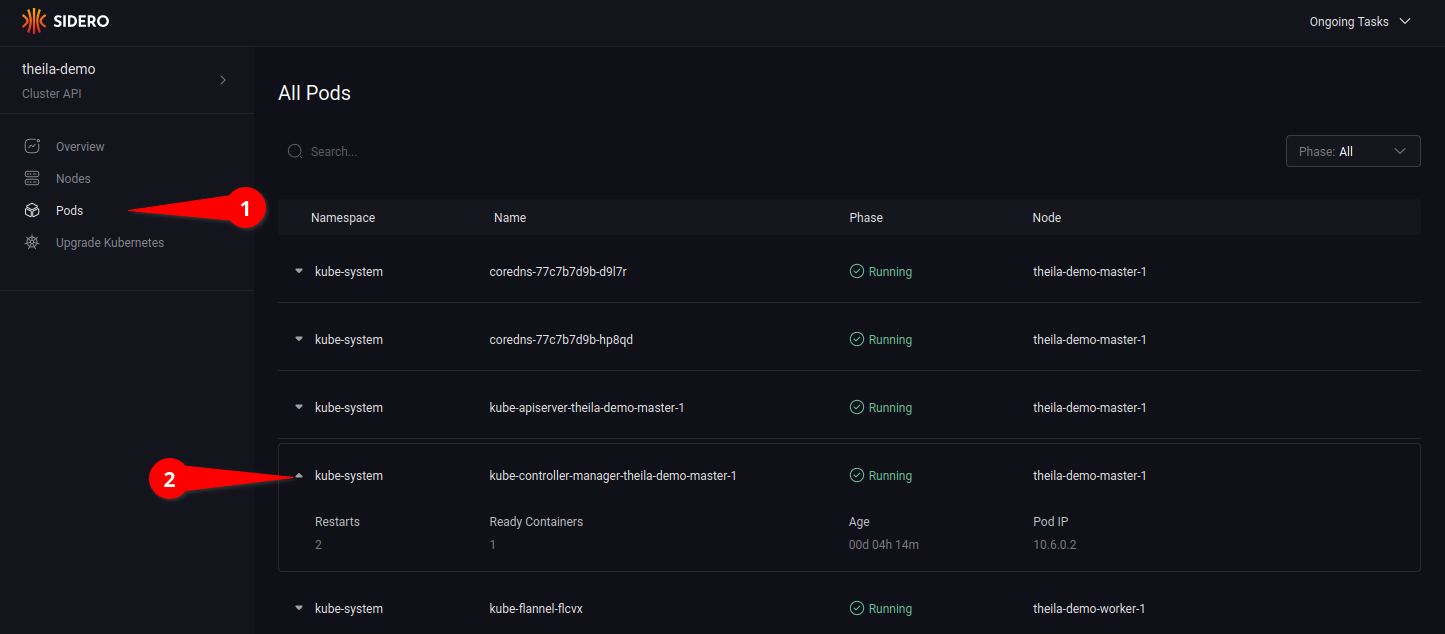Click the search magnifier icon
The height and width of the screenshot is (634, 1445).
tap(295, 152)
